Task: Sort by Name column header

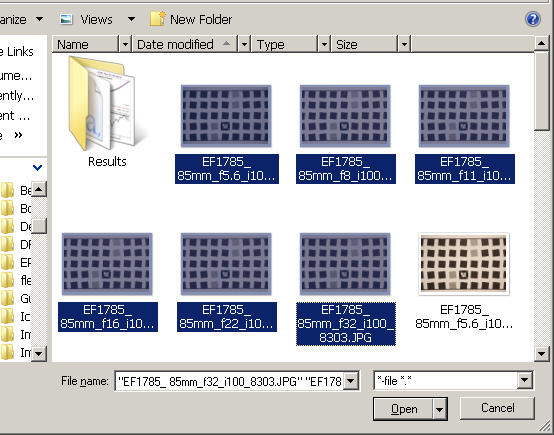Action: tap(86, 45)
